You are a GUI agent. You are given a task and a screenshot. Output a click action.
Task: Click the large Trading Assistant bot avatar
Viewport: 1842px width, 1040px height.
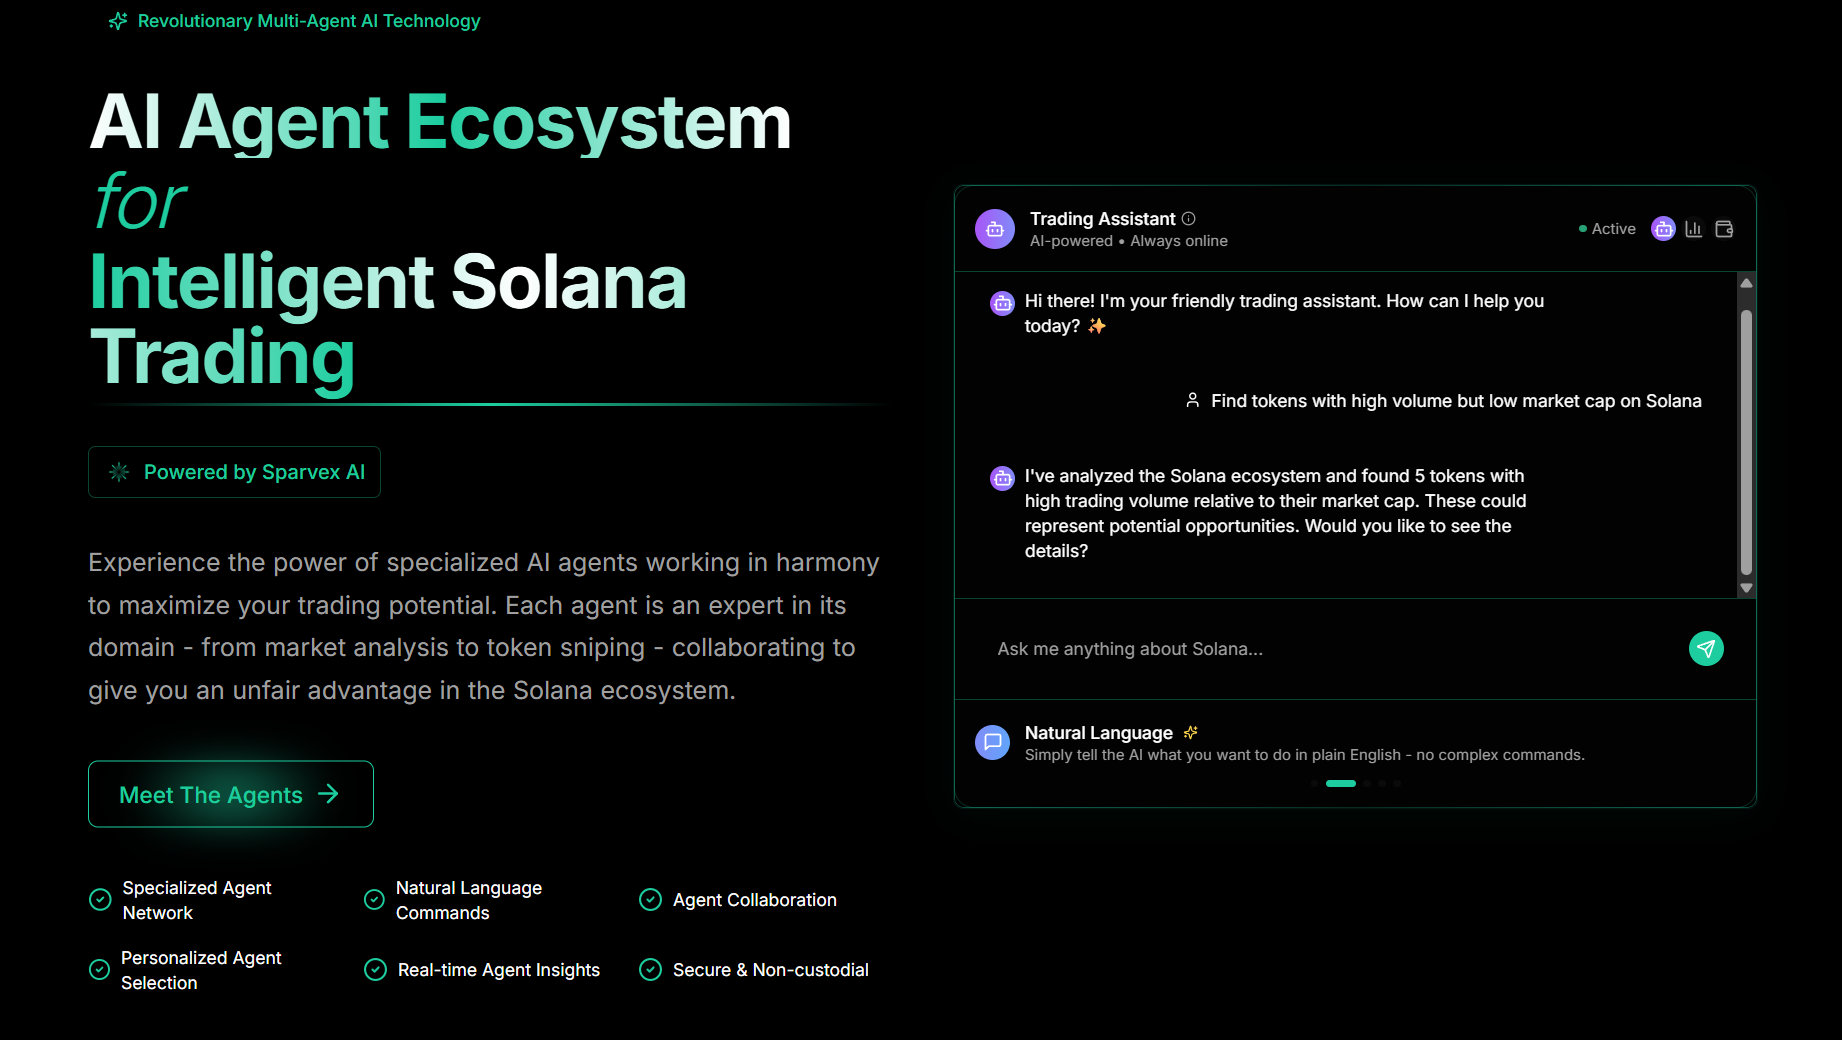pos(995,229)
